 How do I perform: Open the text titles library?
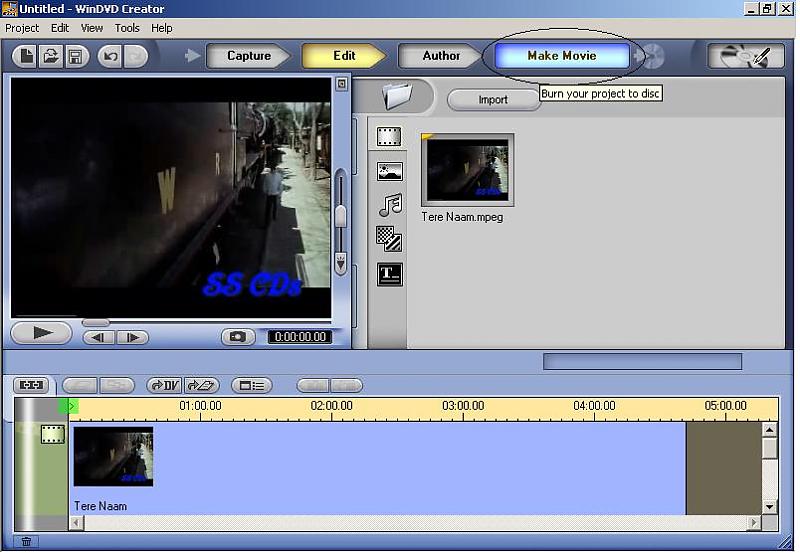[390, 274]
